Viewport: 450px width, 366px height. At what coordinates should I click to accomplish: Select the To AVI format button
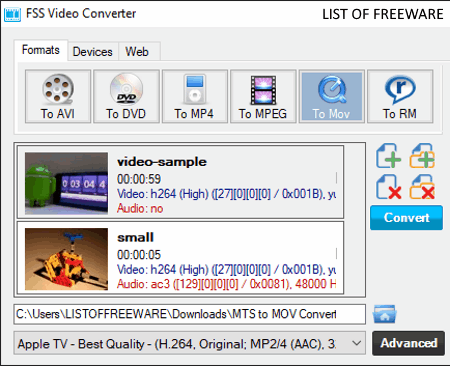click(x=58, y=96)
